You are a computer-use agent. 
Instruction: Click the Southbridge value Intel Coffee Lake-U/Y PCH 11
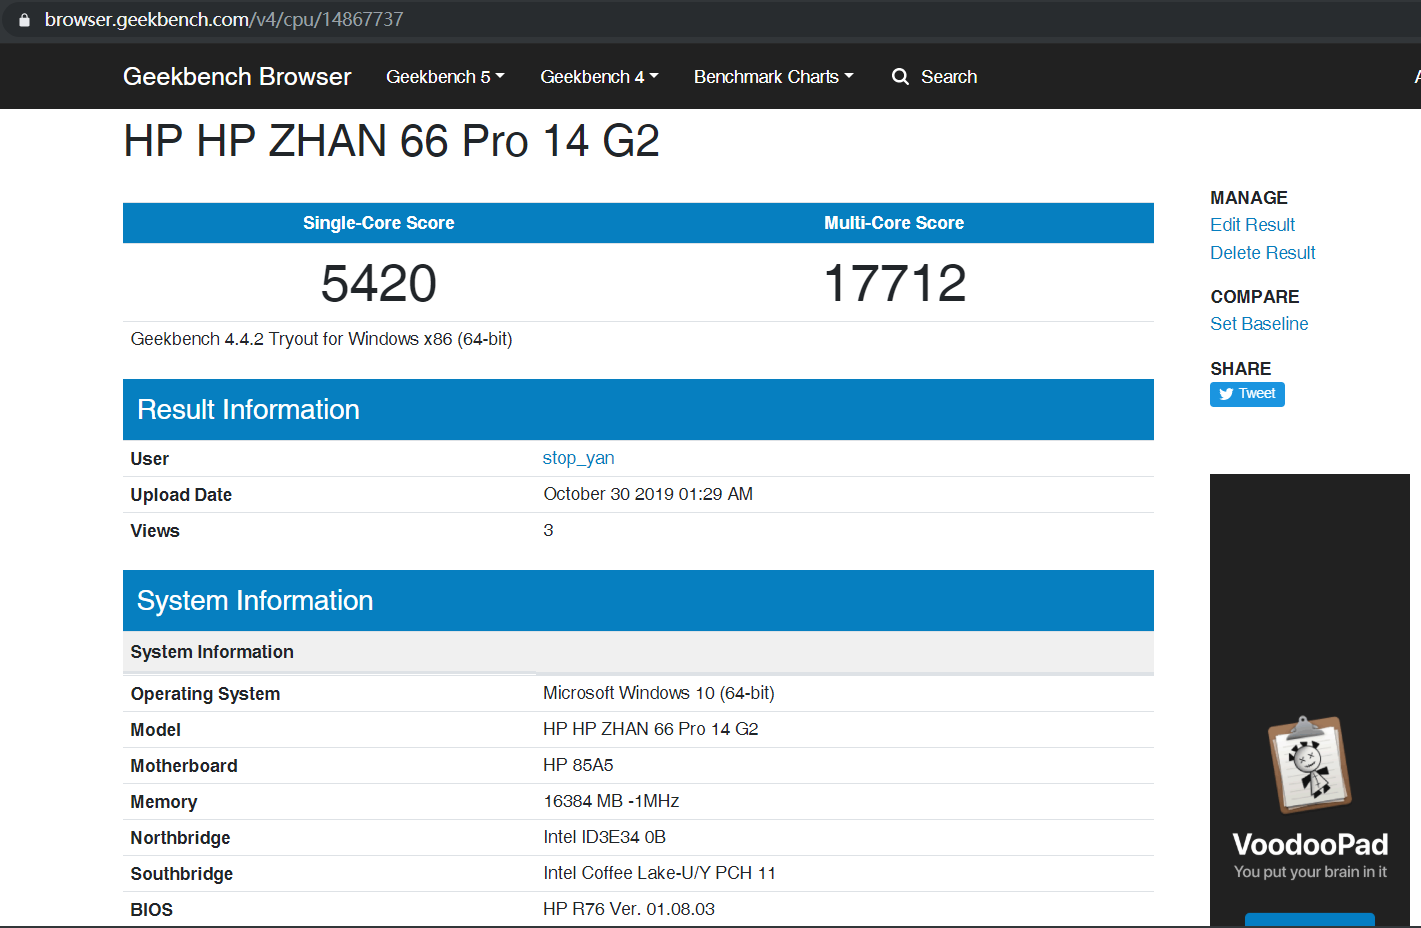click(x=660, y=873)
